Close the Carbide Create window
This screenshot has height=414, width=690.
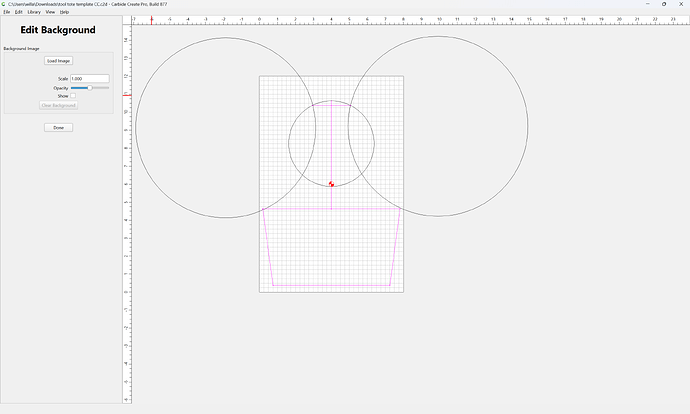681,4
